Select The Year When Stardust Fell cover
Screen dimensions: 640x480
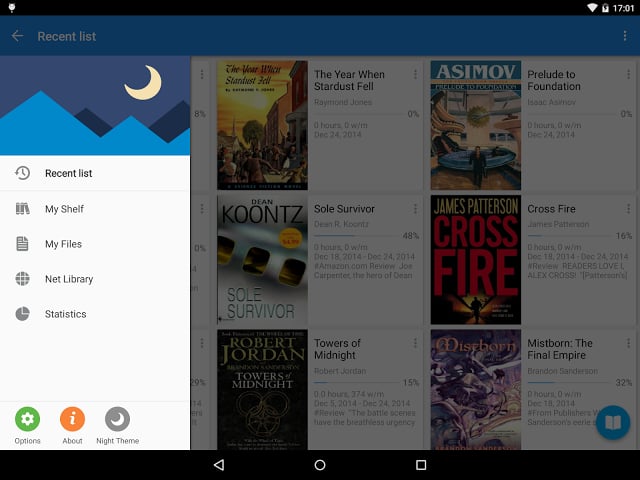(x=262, y=125)
